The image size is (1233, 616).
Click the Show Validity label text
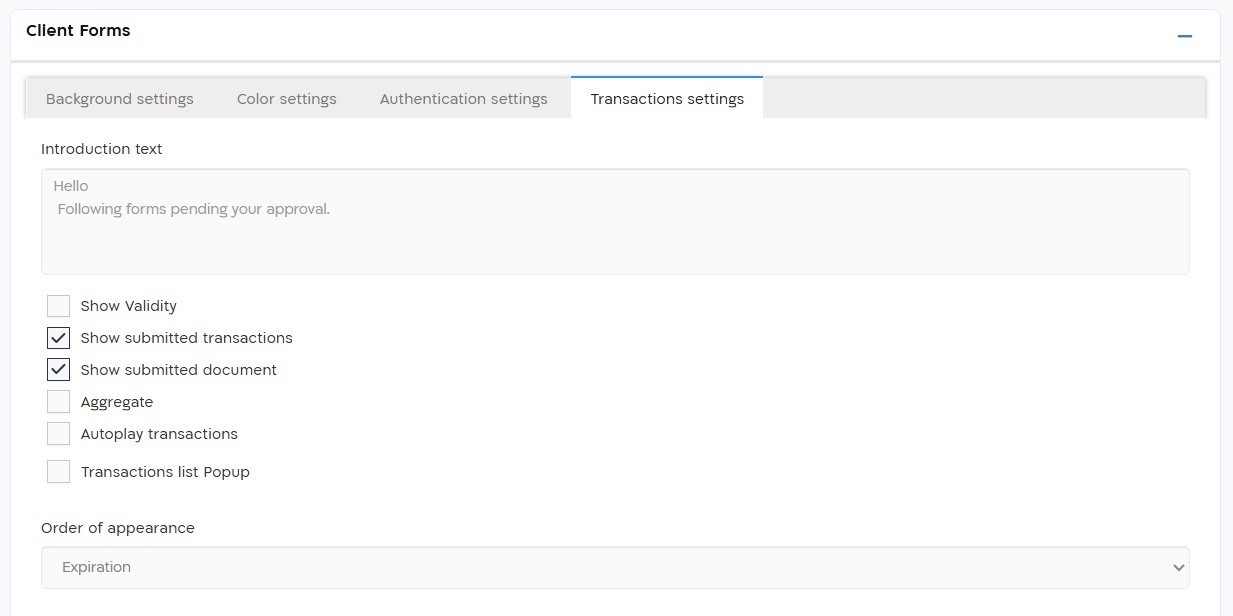[x=129, y=306]
